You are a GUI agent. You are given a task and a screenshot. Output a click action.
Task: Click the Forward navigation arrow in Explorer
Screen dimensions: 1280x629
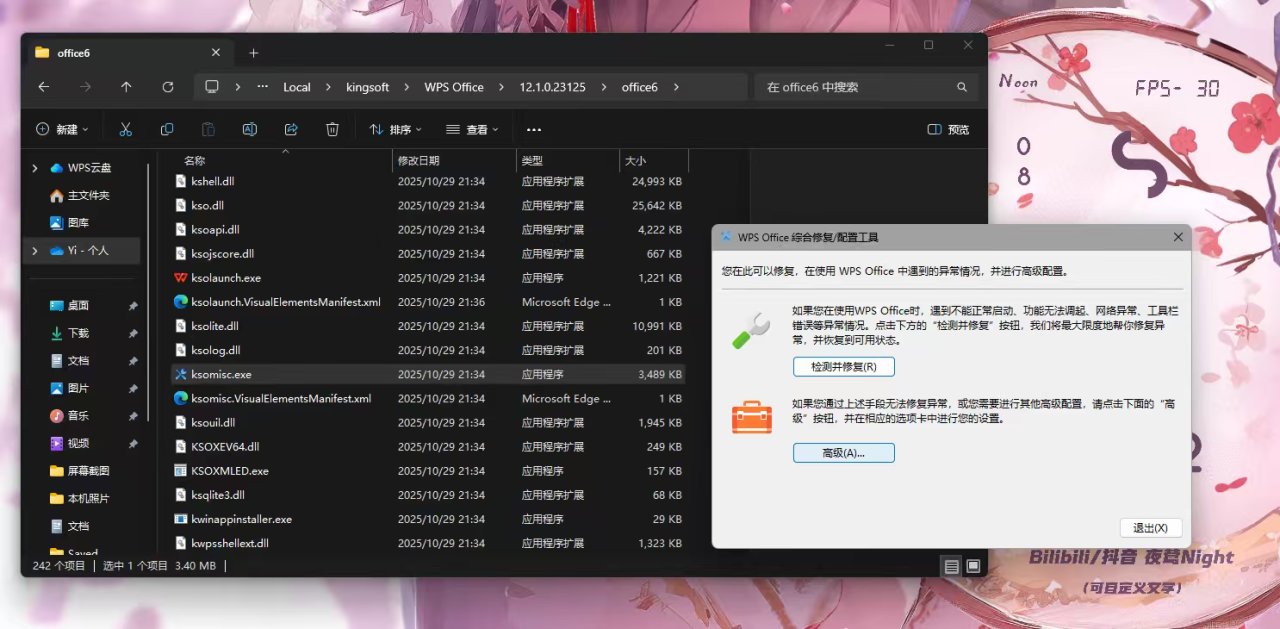coord(85,87)
